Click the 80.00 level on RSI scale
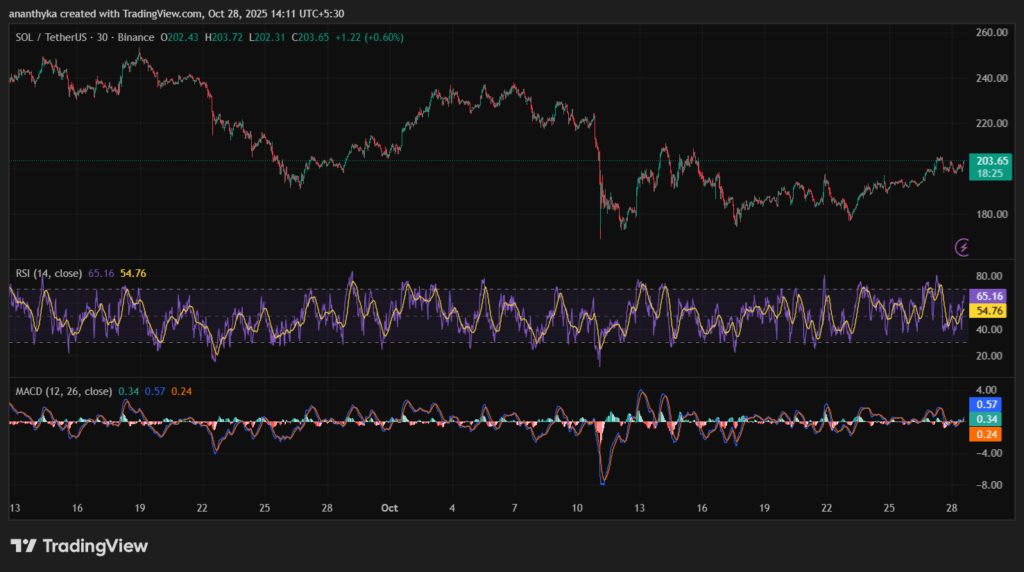The image size is (1024, 572). pyautogui.click(x=988, y=276)
